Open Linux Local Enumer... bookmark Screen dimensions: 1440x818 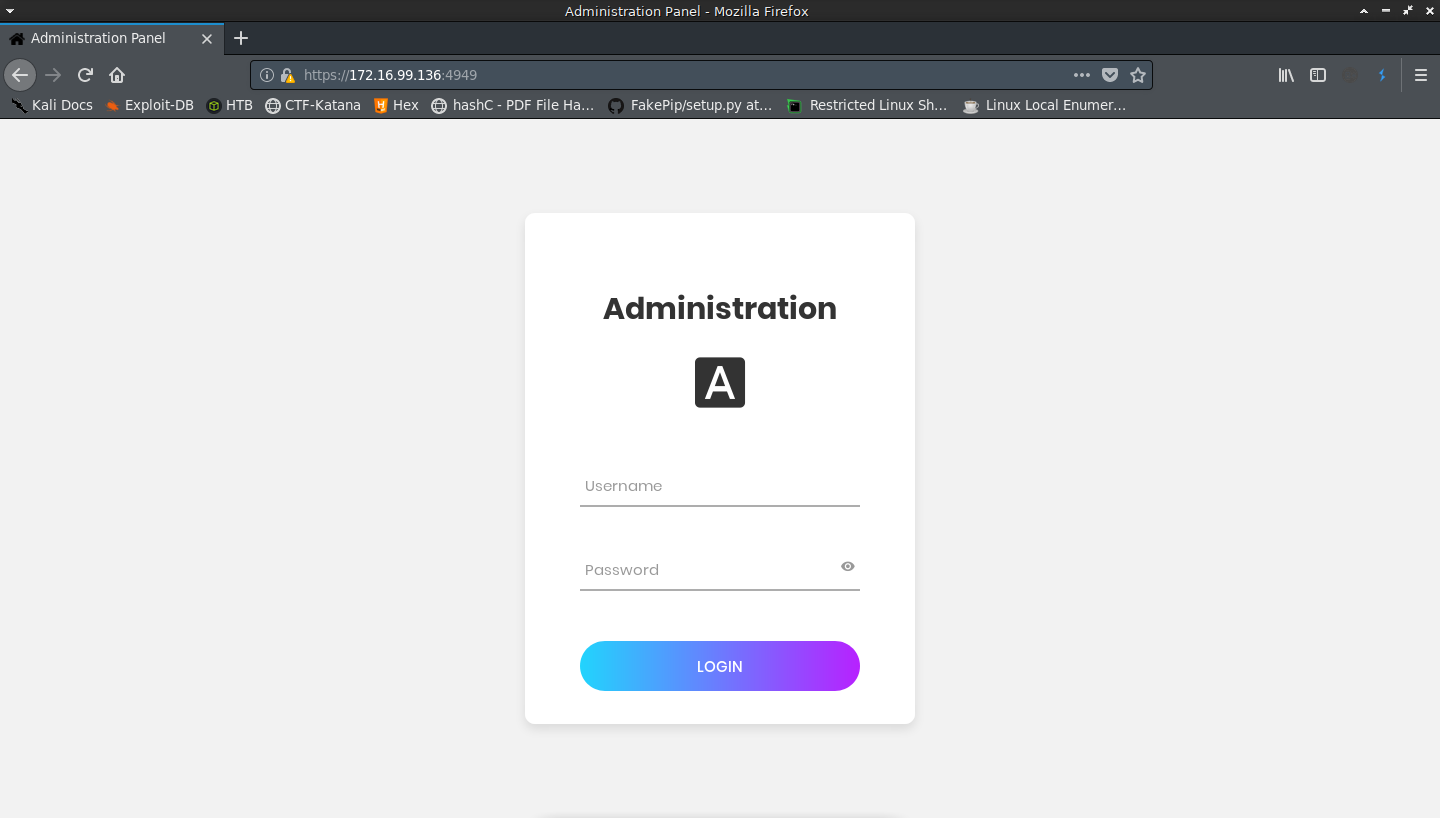(x=1044, y=105)
